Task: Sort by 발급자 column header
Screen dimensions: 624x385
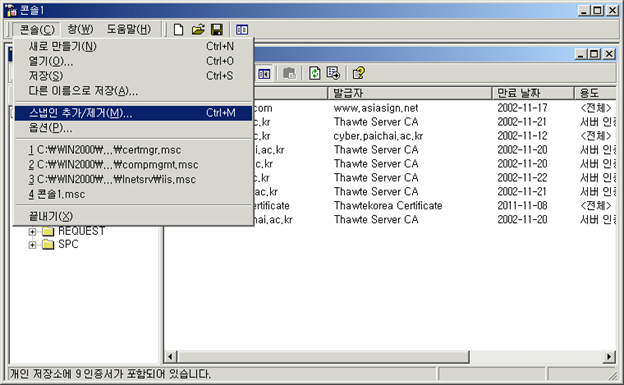Action: [x=410, y=93]
